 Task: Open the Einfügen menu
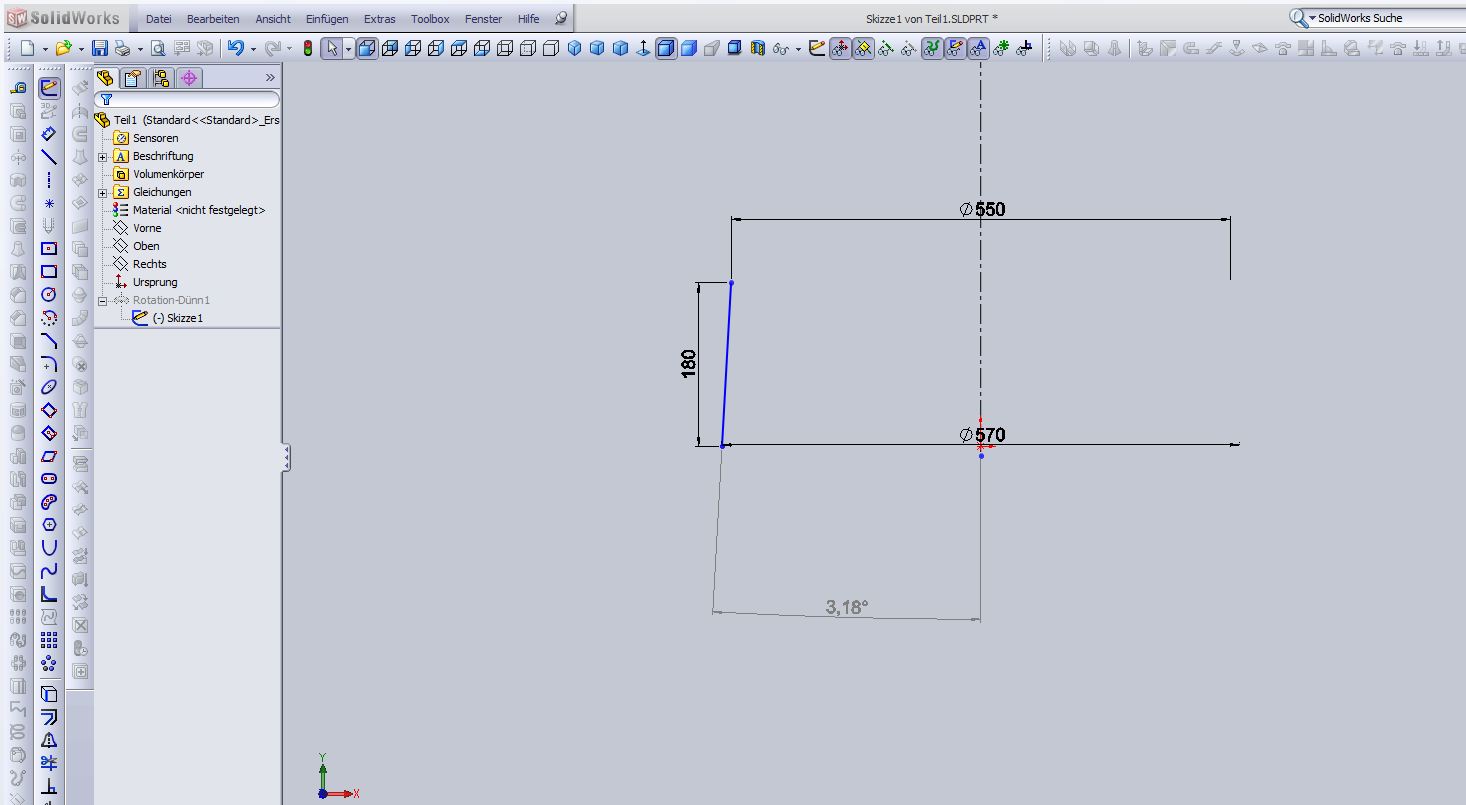click(327, 19)
